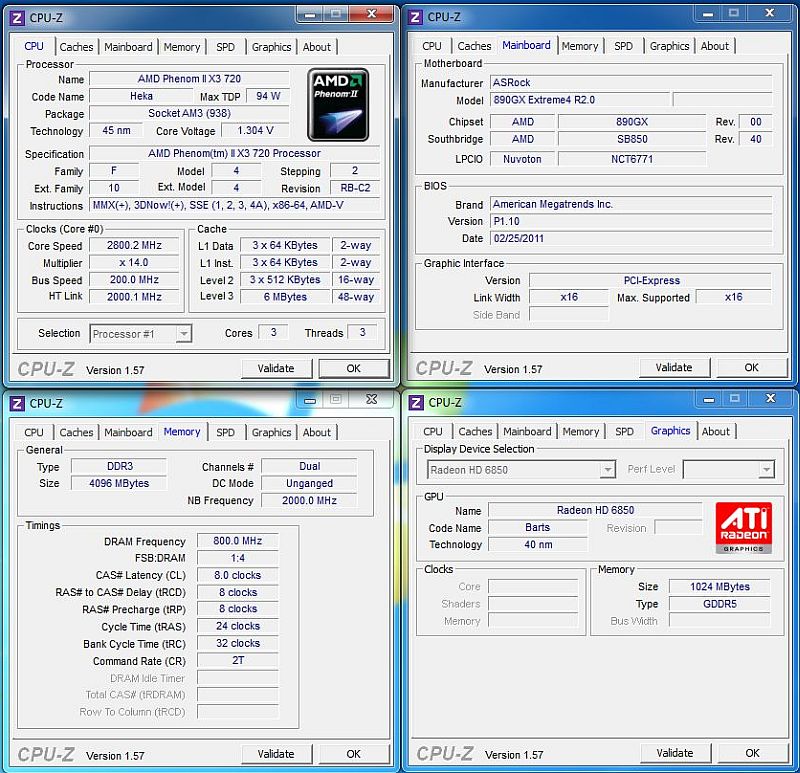Click the GPU memory Size field 1024 MBytes
The height and width of the screenshot is (773, 800).
tap(720, 587)
